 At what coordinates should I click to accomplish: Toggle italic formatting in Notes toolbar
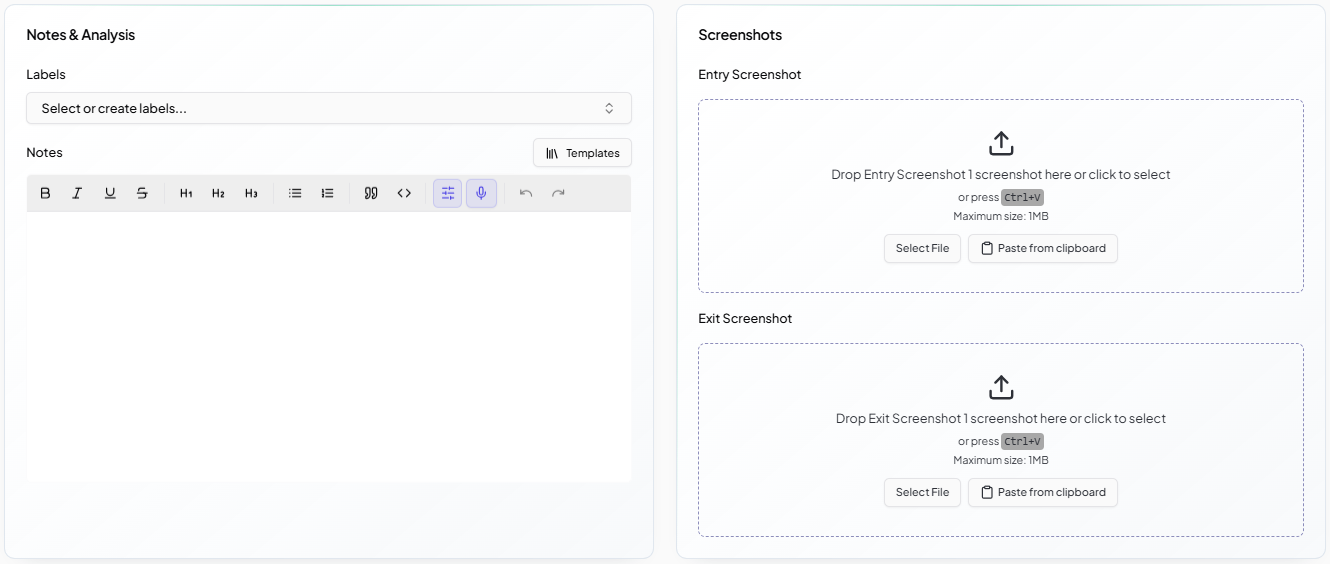(x=77, y=193)
